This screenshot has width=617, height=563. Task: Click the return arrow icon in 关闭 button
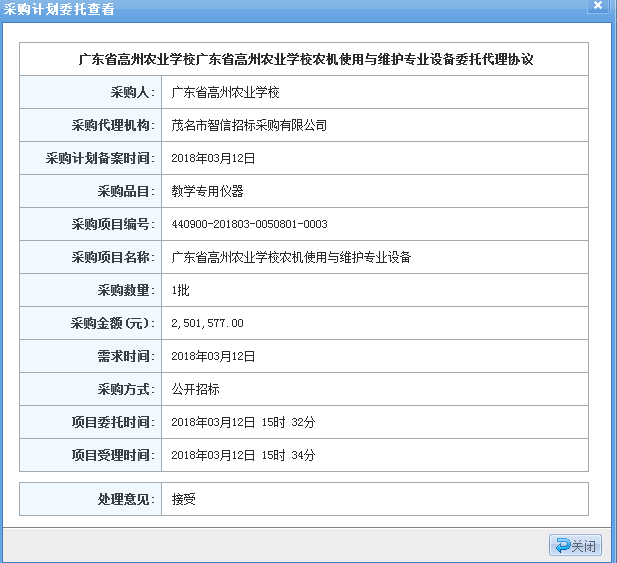click(561, 545)
